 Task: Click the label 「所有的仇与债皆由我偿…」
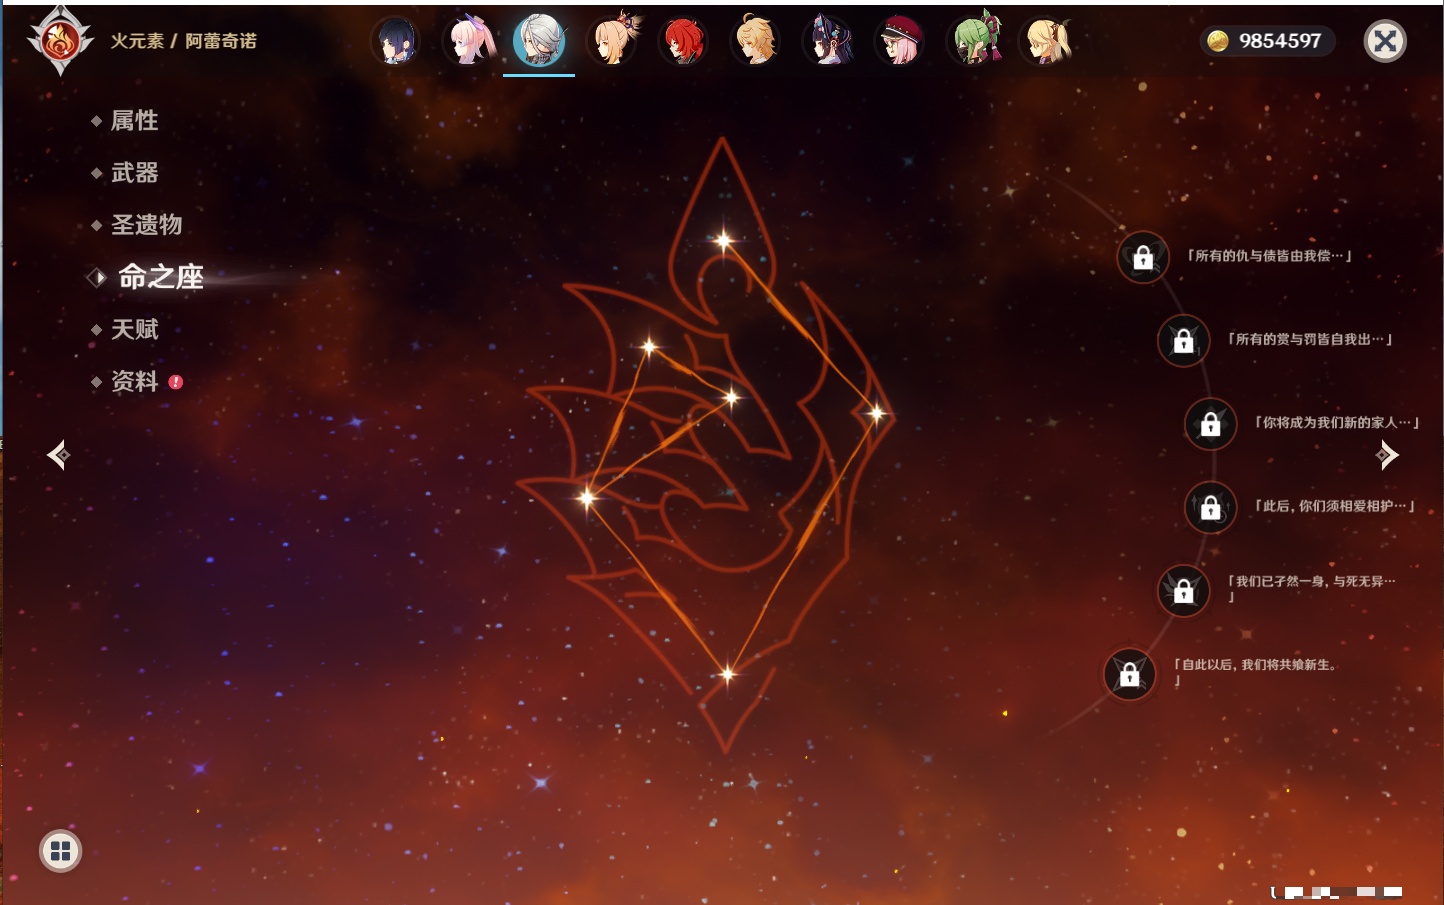click(x=1269, y=256)
